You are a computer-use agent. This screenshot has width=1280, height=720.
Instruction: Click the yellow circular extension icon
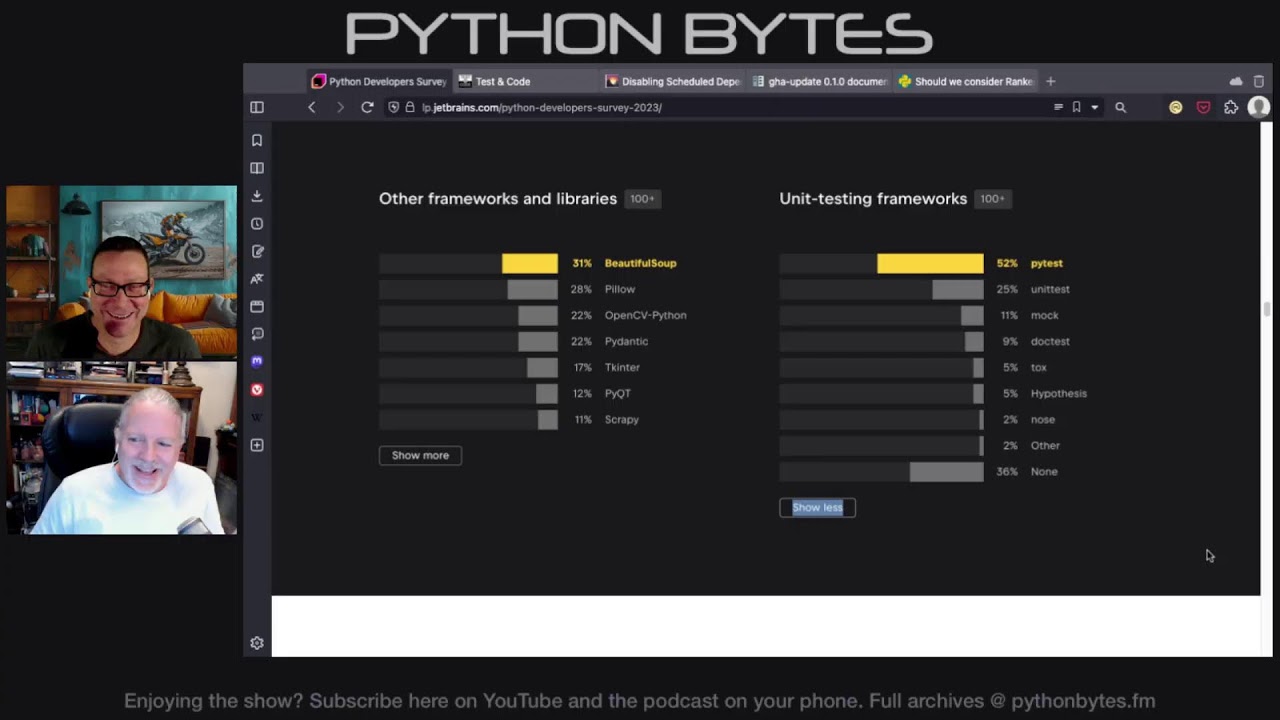[1176, 107]
